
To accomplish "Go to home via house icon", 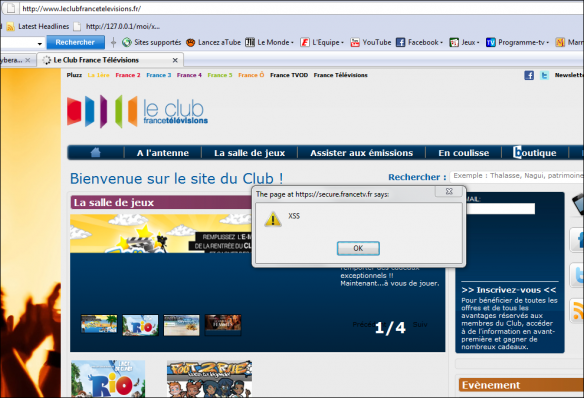I will 96,152.
